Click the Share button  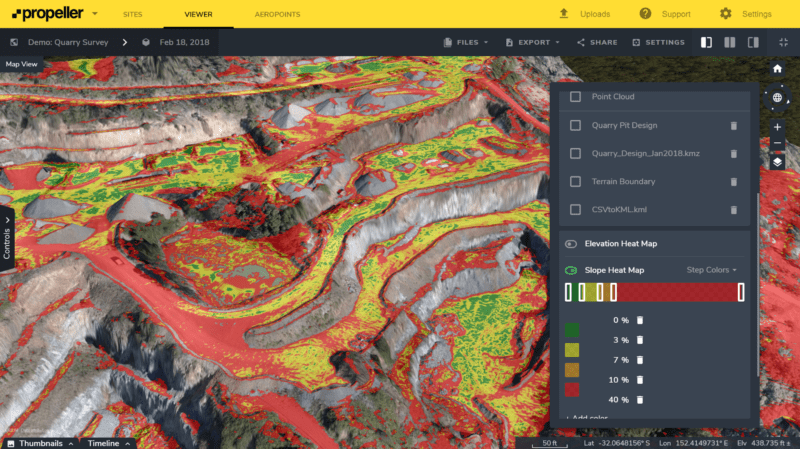pyautogui.click(x=597, y=42)
